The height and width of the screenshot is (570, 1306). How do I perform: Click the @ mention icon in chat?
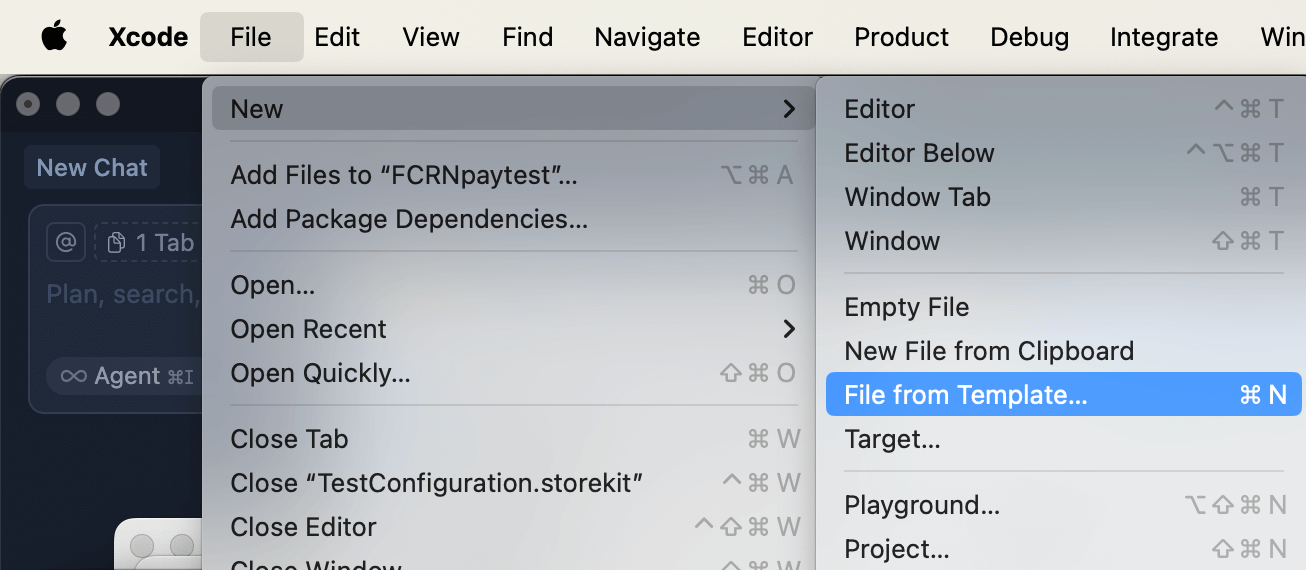(65, 242)
